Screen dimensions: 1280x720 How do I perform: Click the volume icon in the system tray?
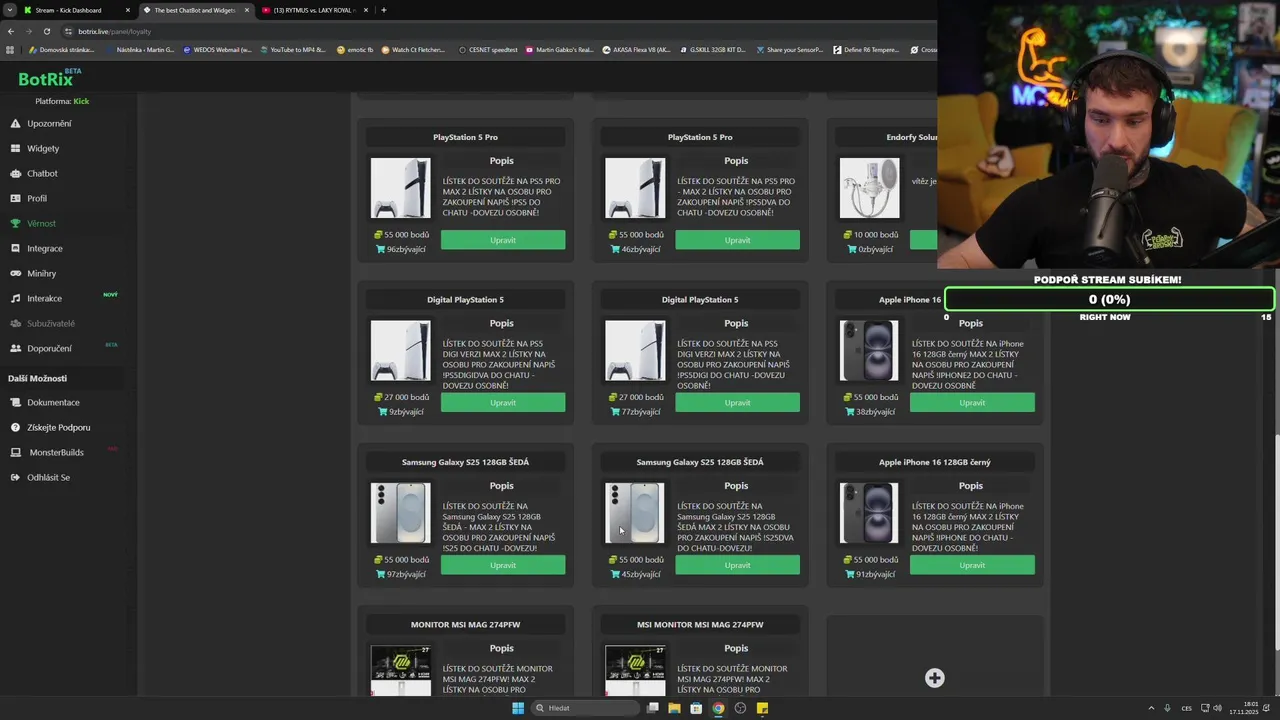pos(1217,708)
